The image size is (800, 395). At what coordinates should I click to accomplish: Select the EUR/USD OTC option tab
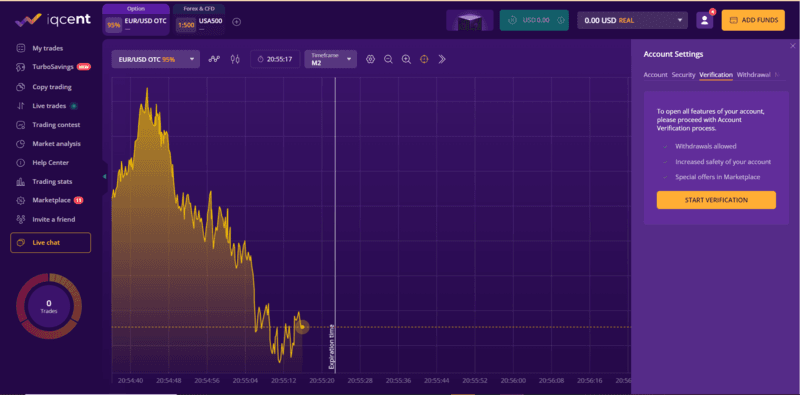coord(136,20)
